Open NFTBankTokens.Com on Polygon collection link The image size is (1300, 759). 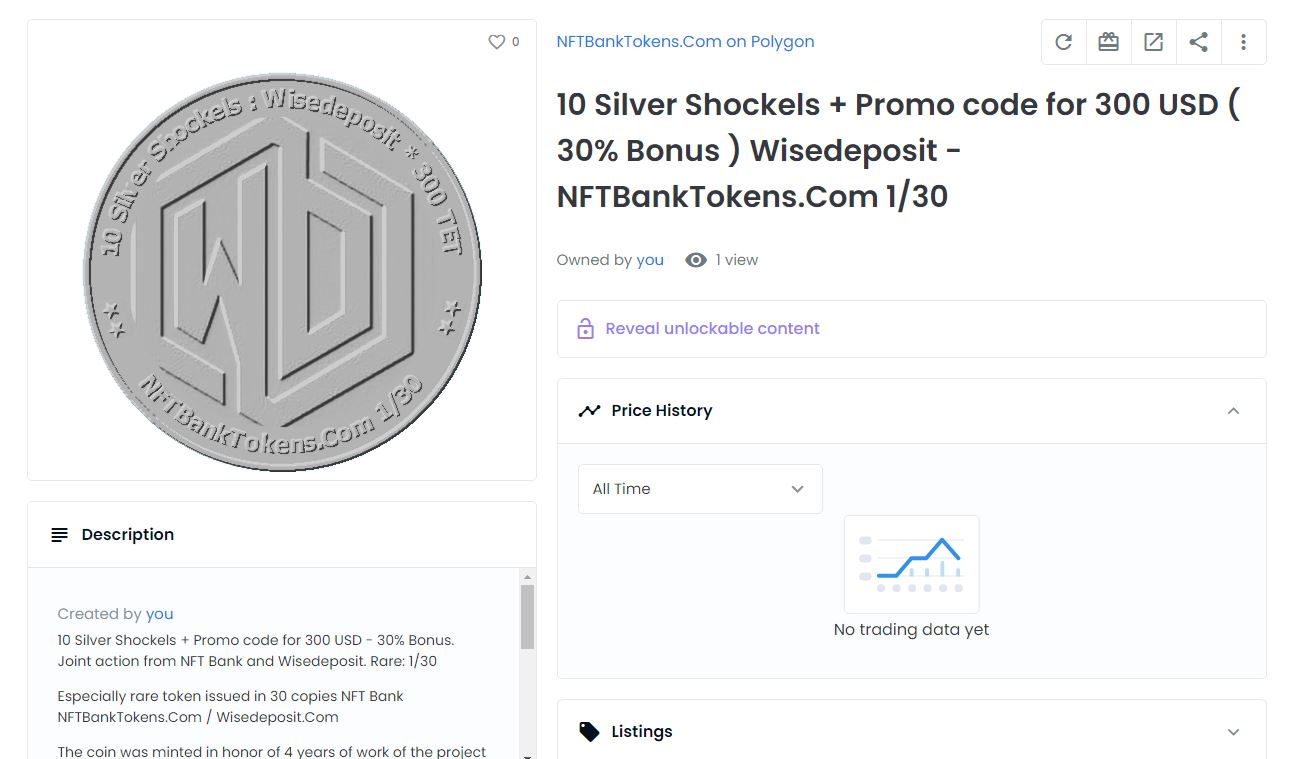click(685, 42)
